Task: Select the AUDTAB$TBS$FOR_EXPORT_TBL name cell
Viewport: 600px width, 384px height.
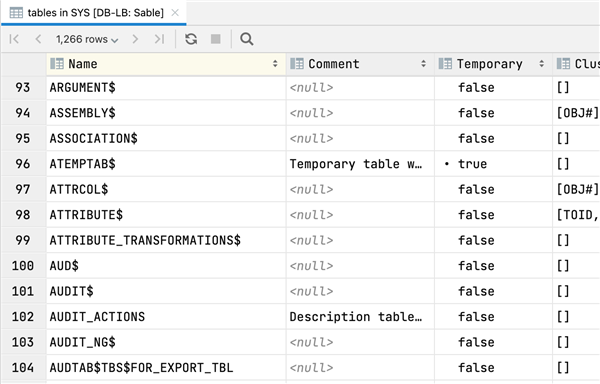Action: click(x=166, y=368)
